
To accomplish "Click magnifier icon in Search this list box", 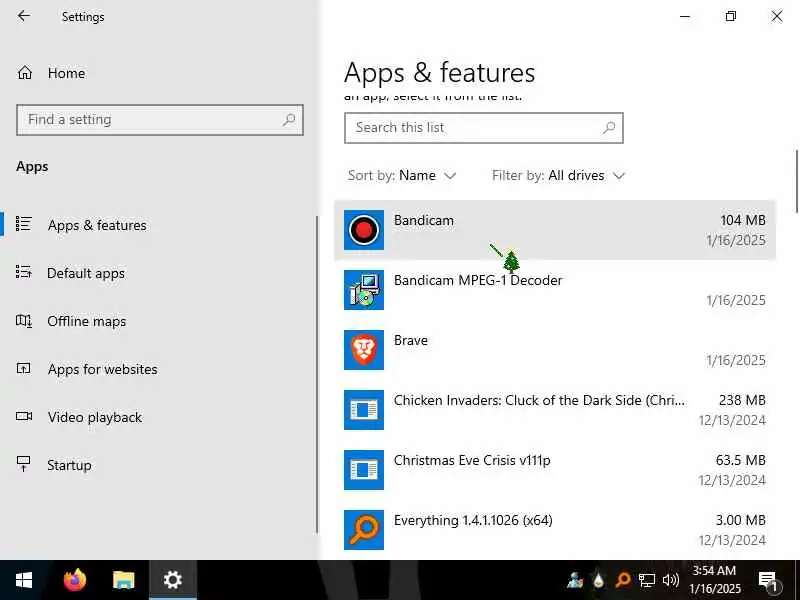I will click(x=609, y=128).
